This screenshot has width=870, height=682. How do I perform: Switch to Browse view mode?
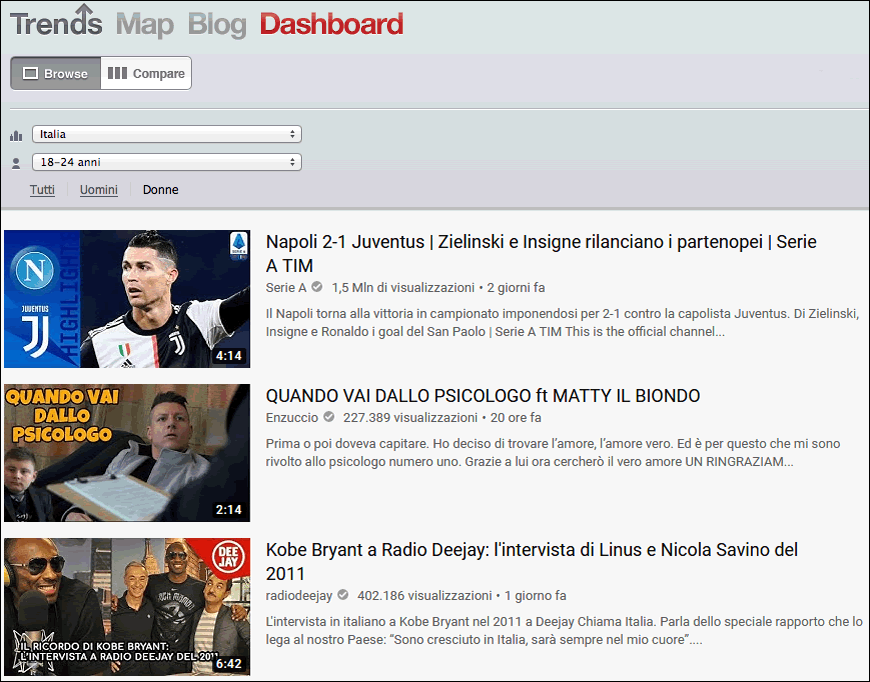(55, 73)
